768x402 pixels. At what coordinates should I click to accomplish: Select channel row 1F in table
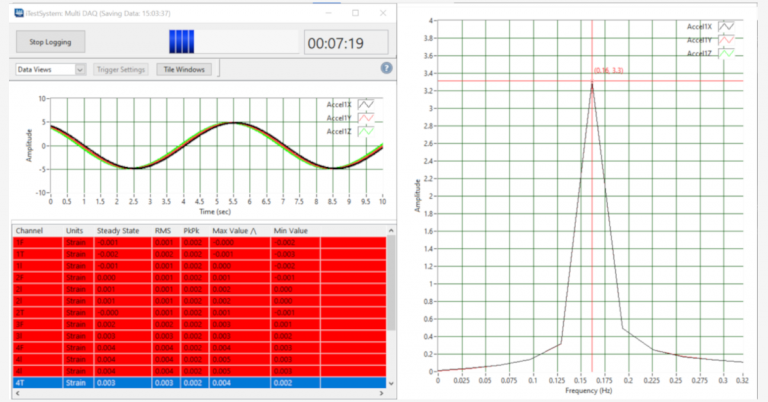pyautogui.click(x=199, y=242)
